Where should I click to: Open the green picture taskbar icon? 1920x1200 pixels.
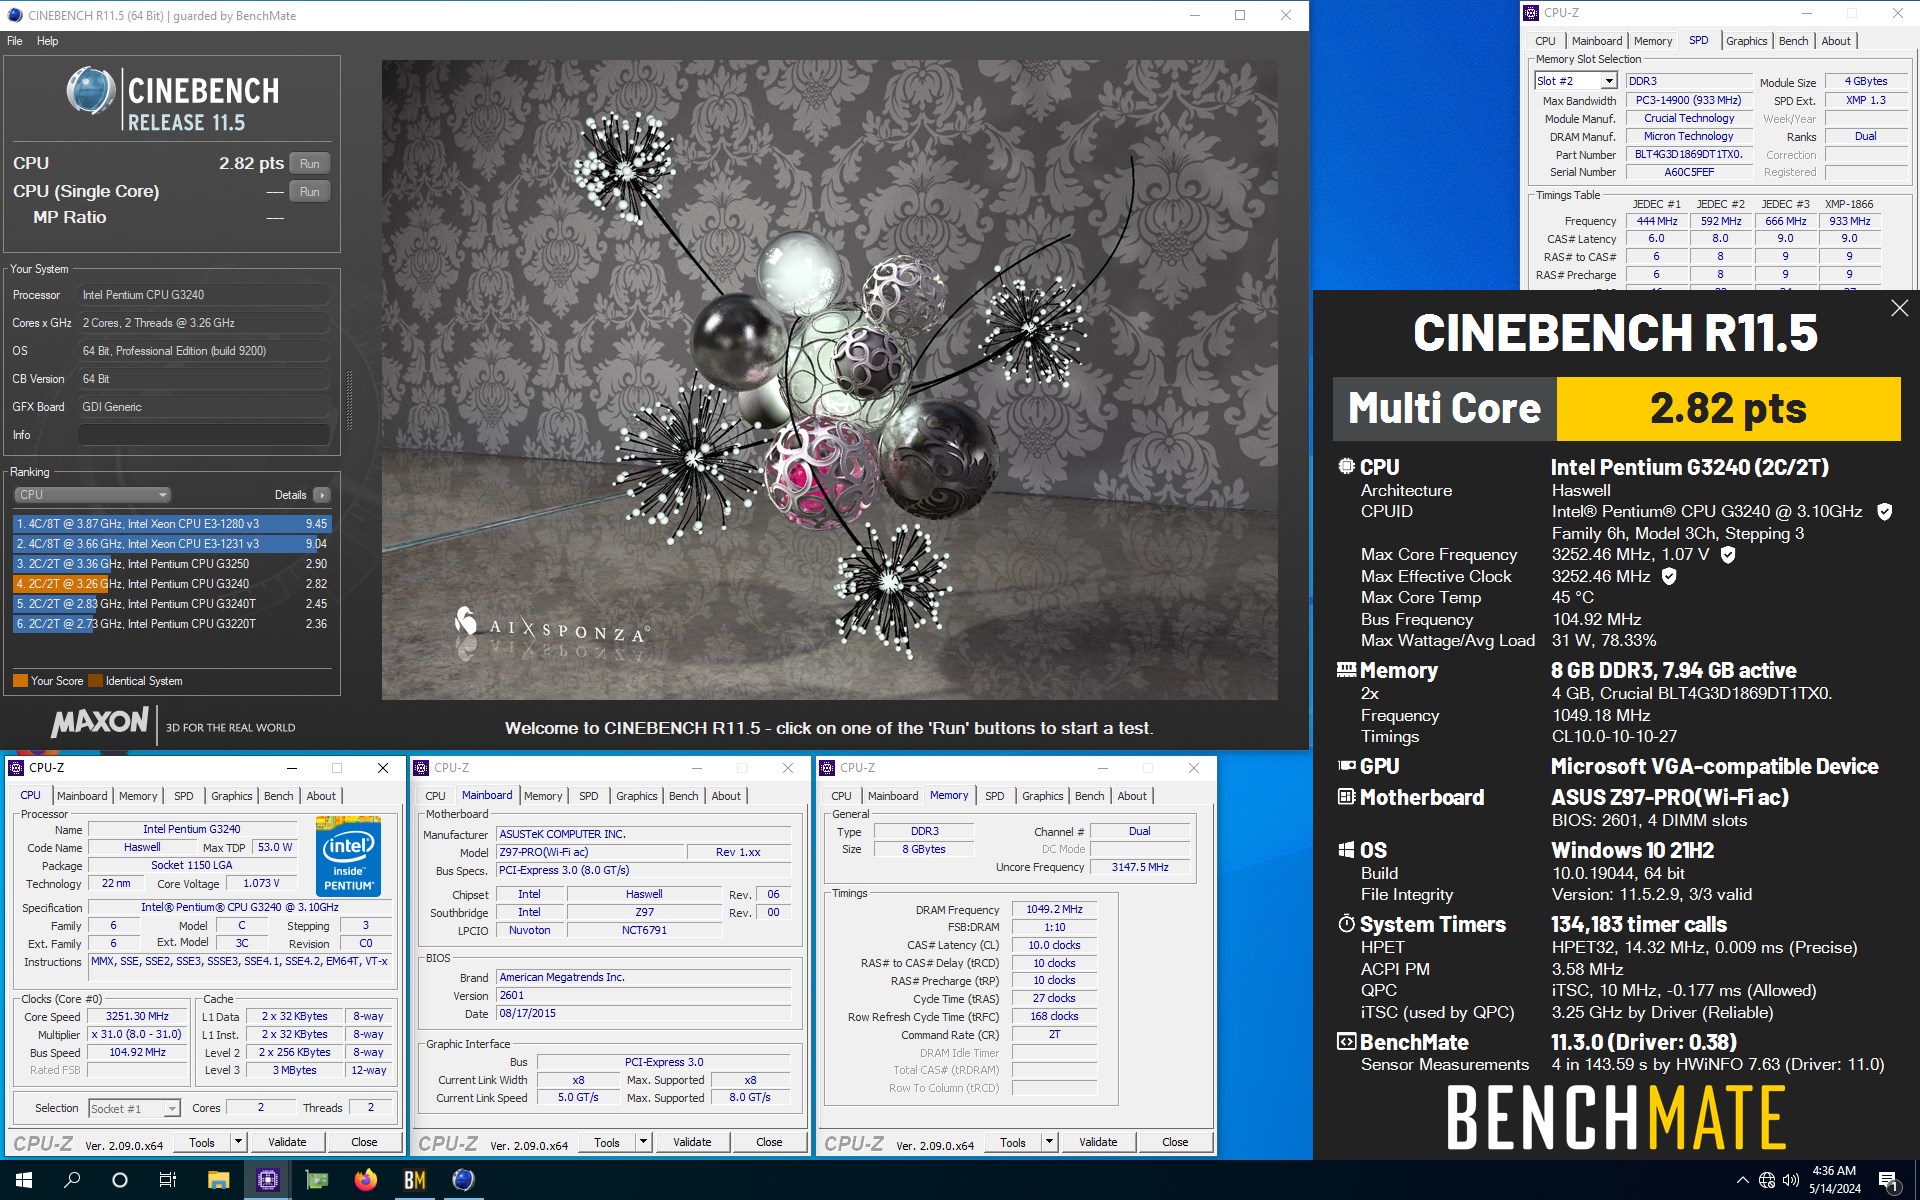point(316,1180)
